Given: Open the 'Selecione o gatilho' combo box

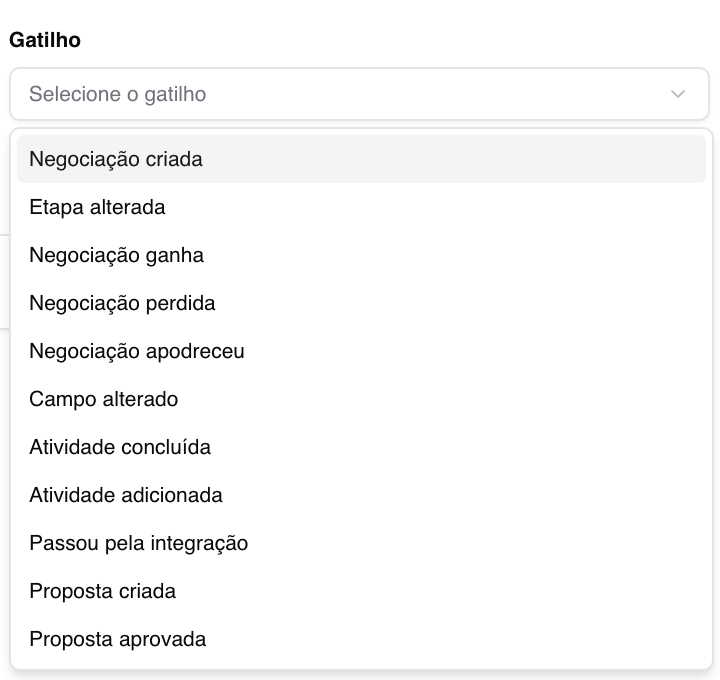Looking at the screenshot, I should (360, 94).
